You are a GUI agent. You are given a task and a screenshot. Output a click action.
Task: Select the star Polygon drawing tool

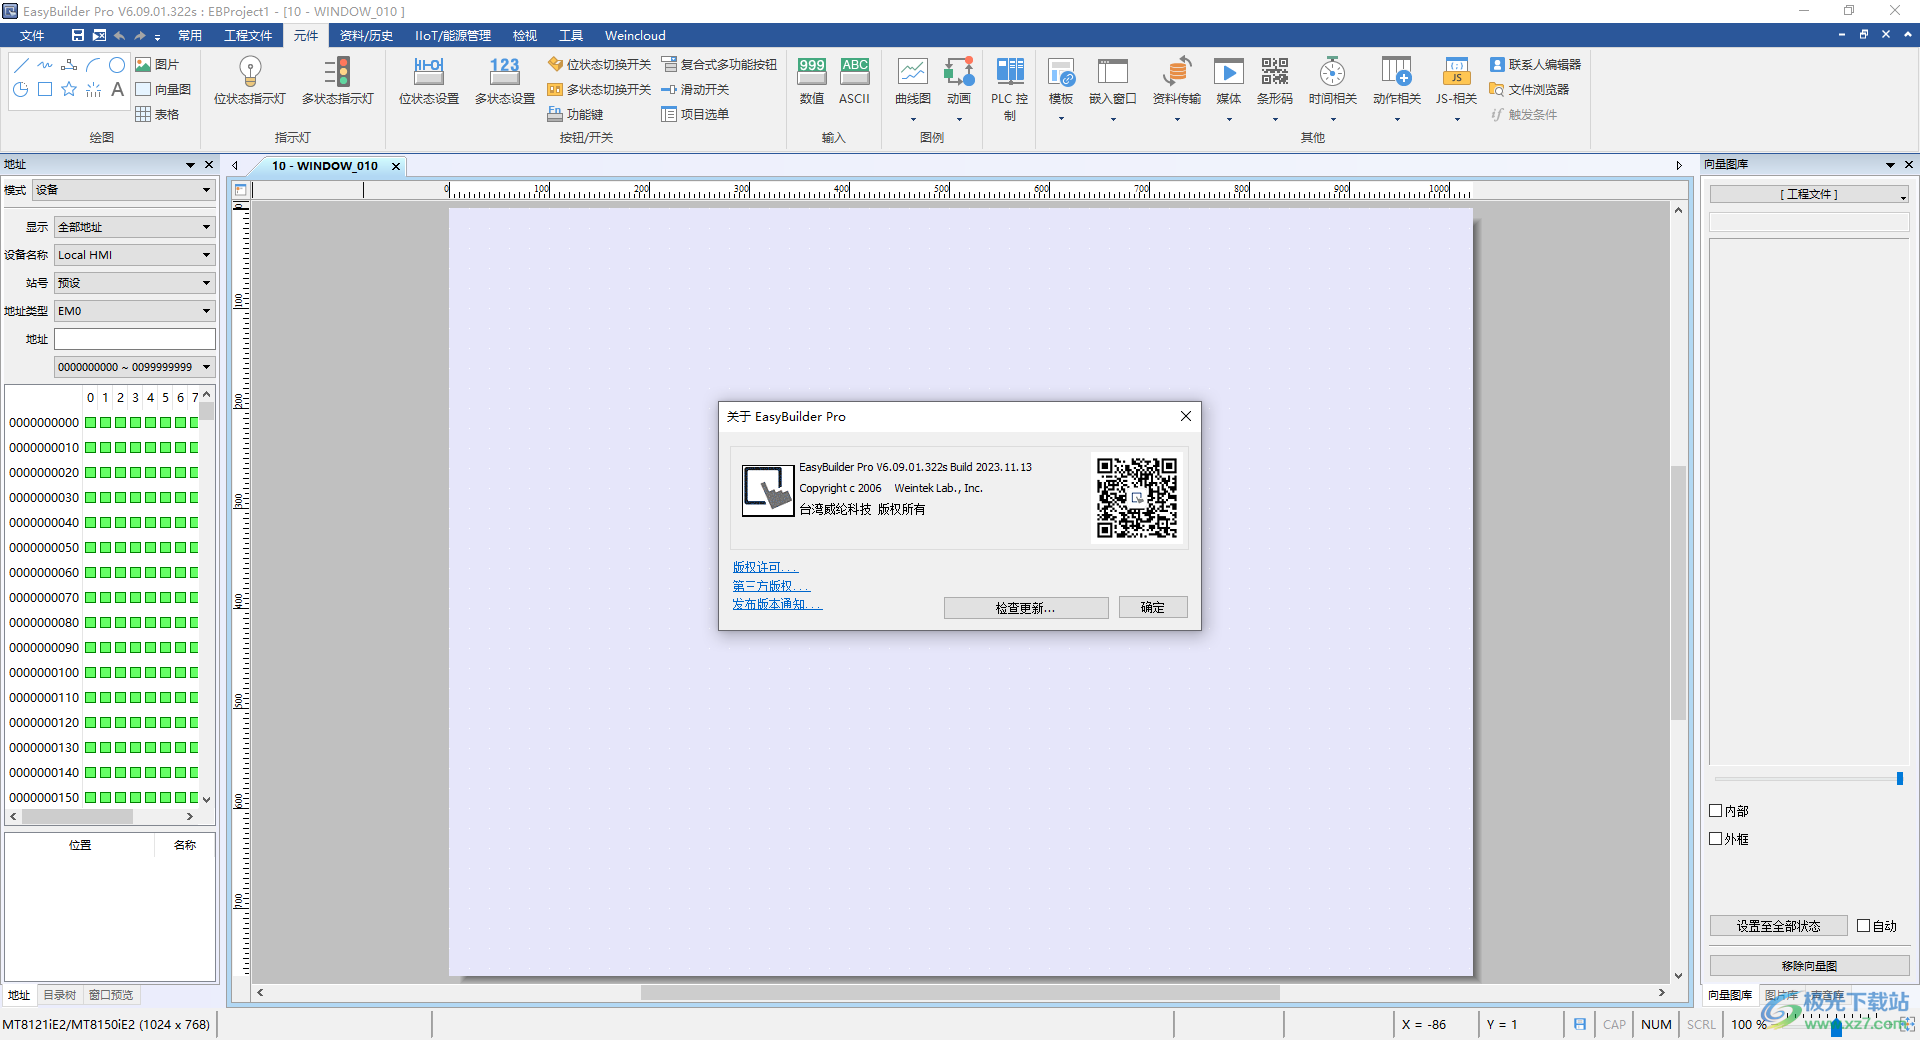coord(69,89)
